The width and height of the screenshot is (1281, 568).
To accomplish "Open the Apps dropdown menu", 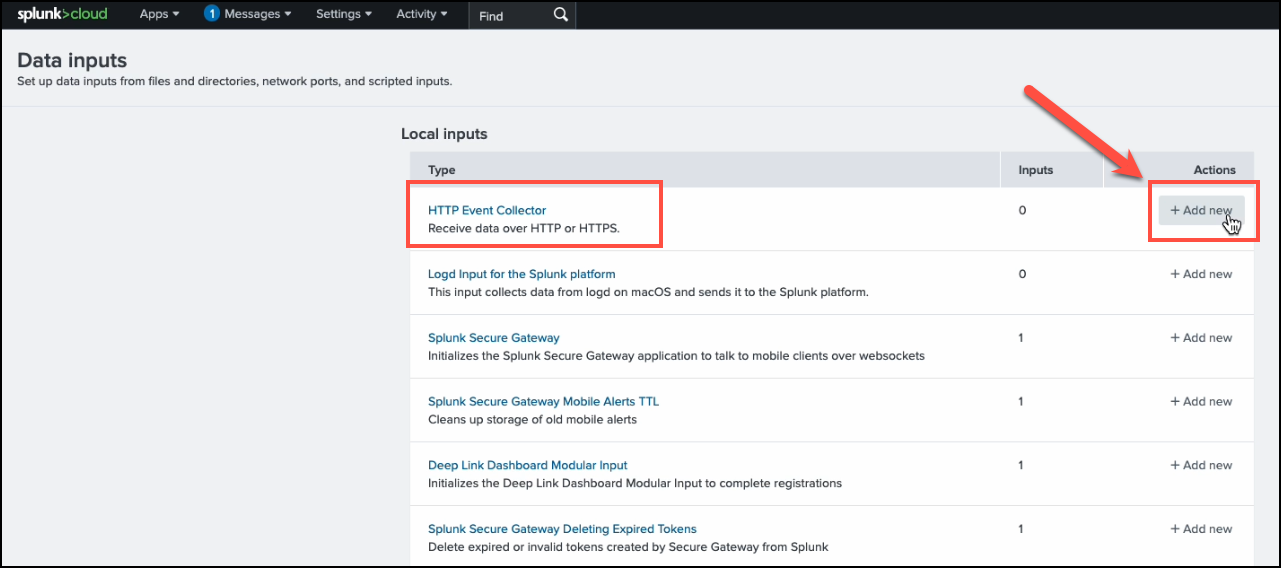I will tap(159, 14).
